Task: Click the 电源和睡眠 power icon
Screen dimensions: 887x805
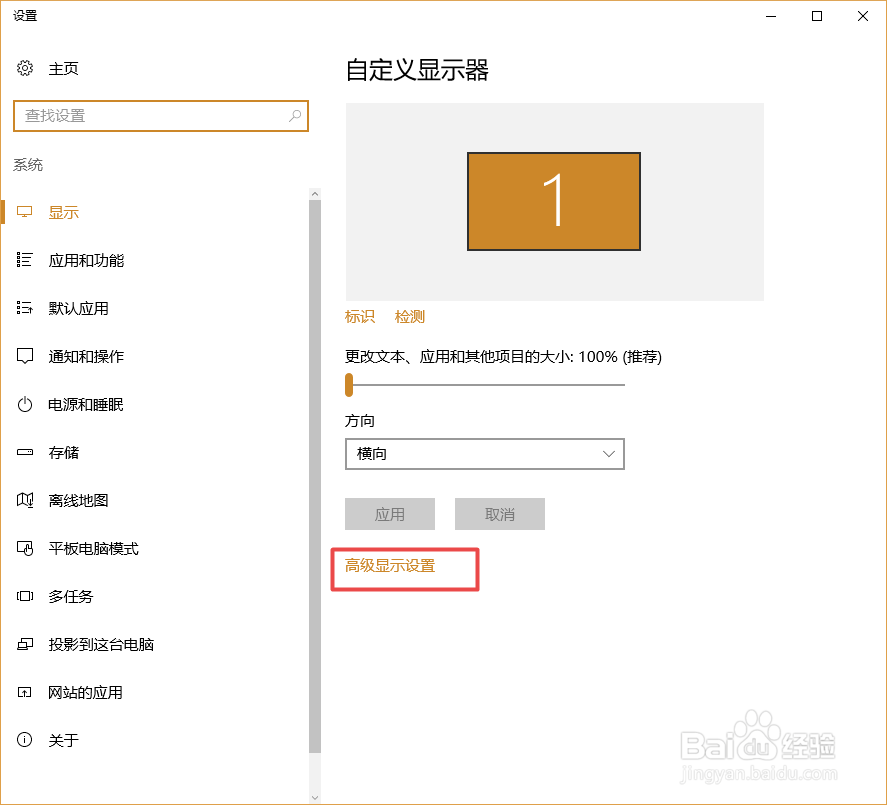Action: [25, 404]
